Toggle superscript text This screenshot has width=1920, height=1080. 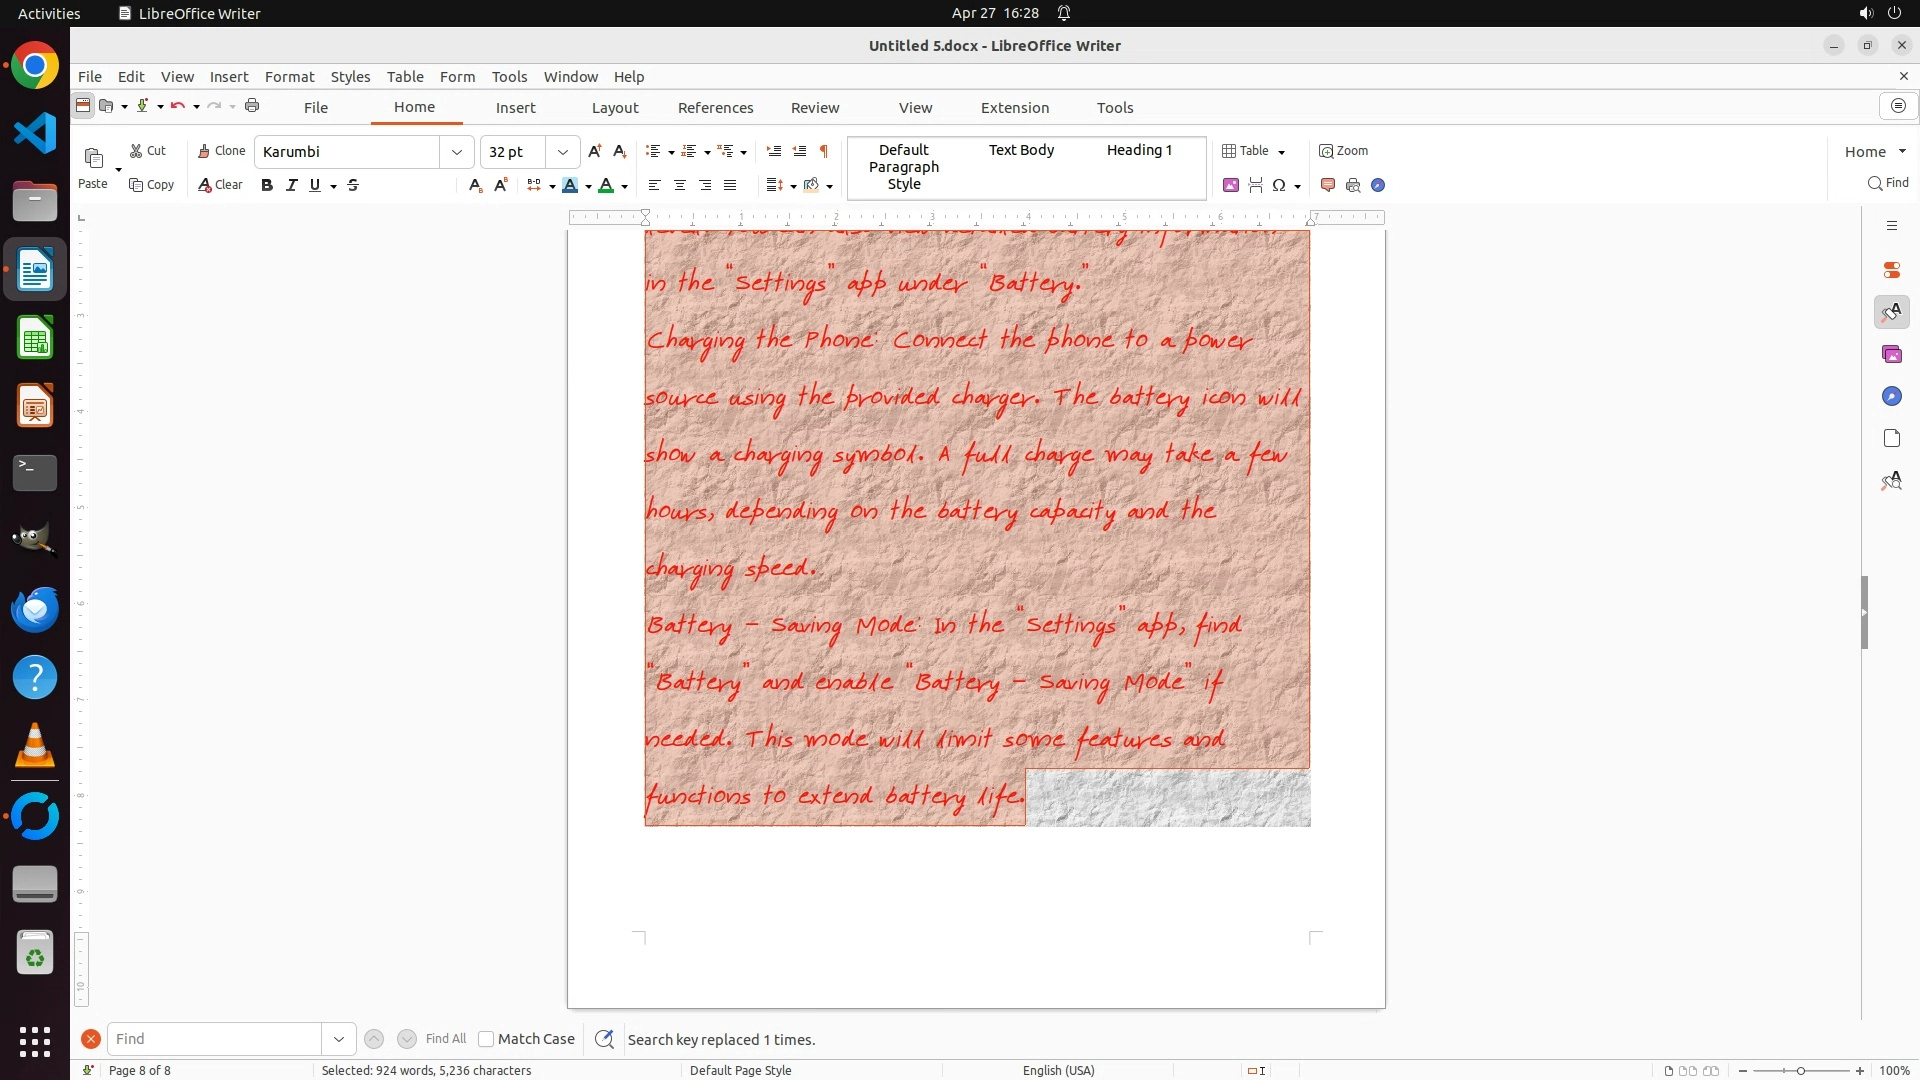pyautogui.click(x=501, y=185)
